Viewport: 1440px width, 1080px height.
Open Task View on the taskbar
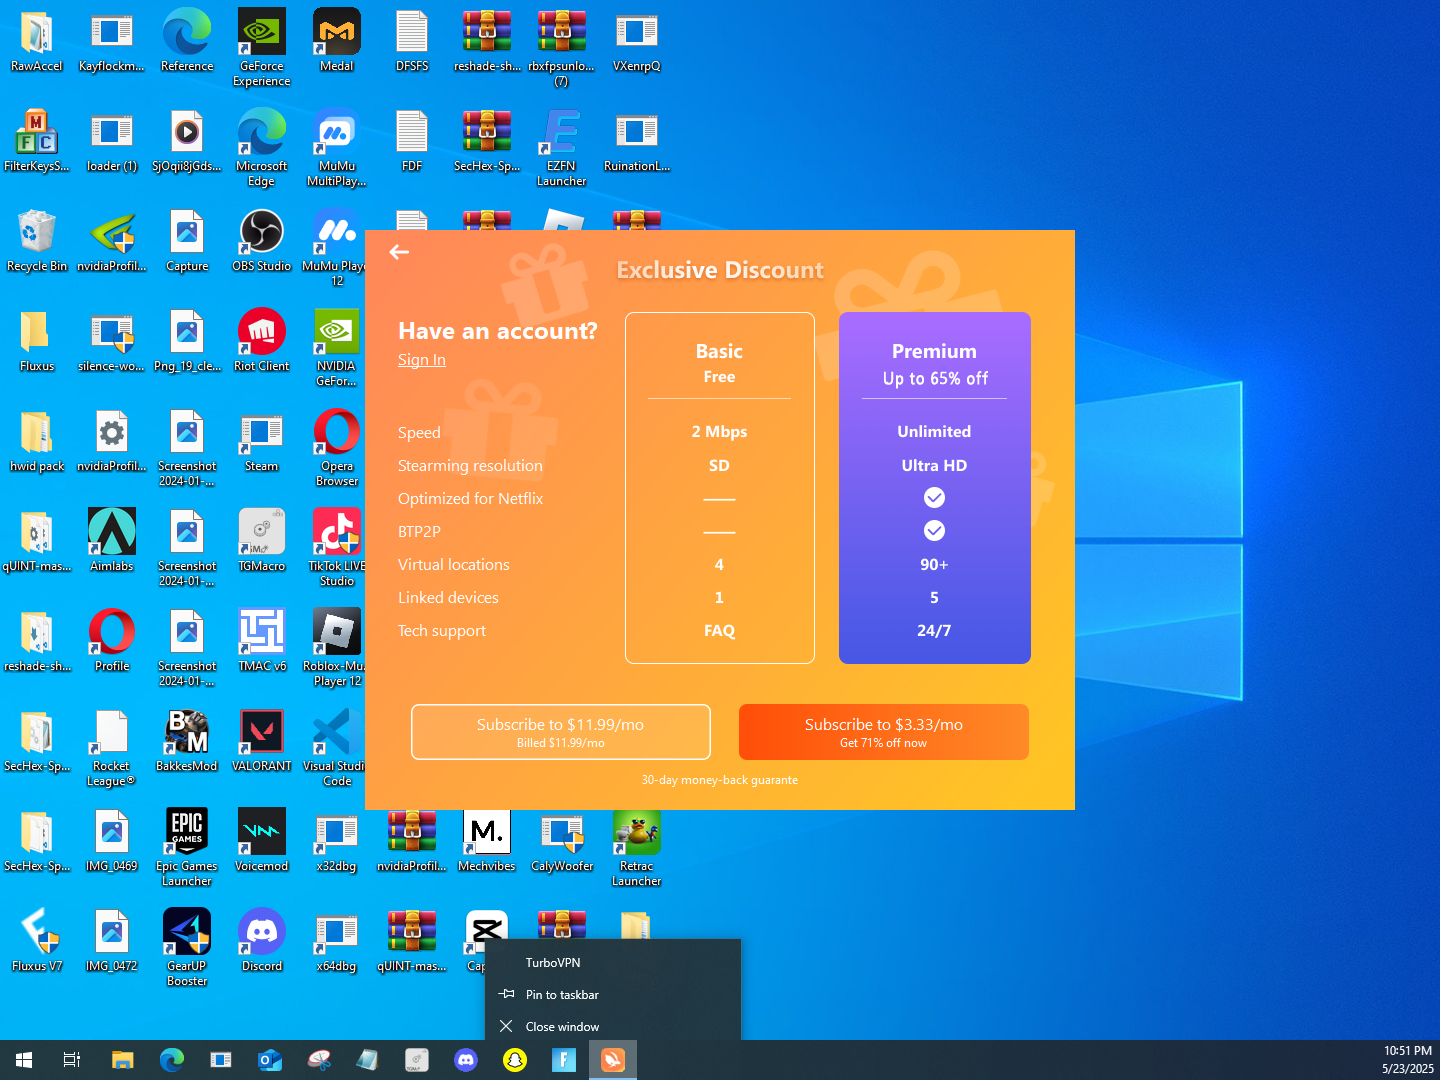(x=72, y=1060)
